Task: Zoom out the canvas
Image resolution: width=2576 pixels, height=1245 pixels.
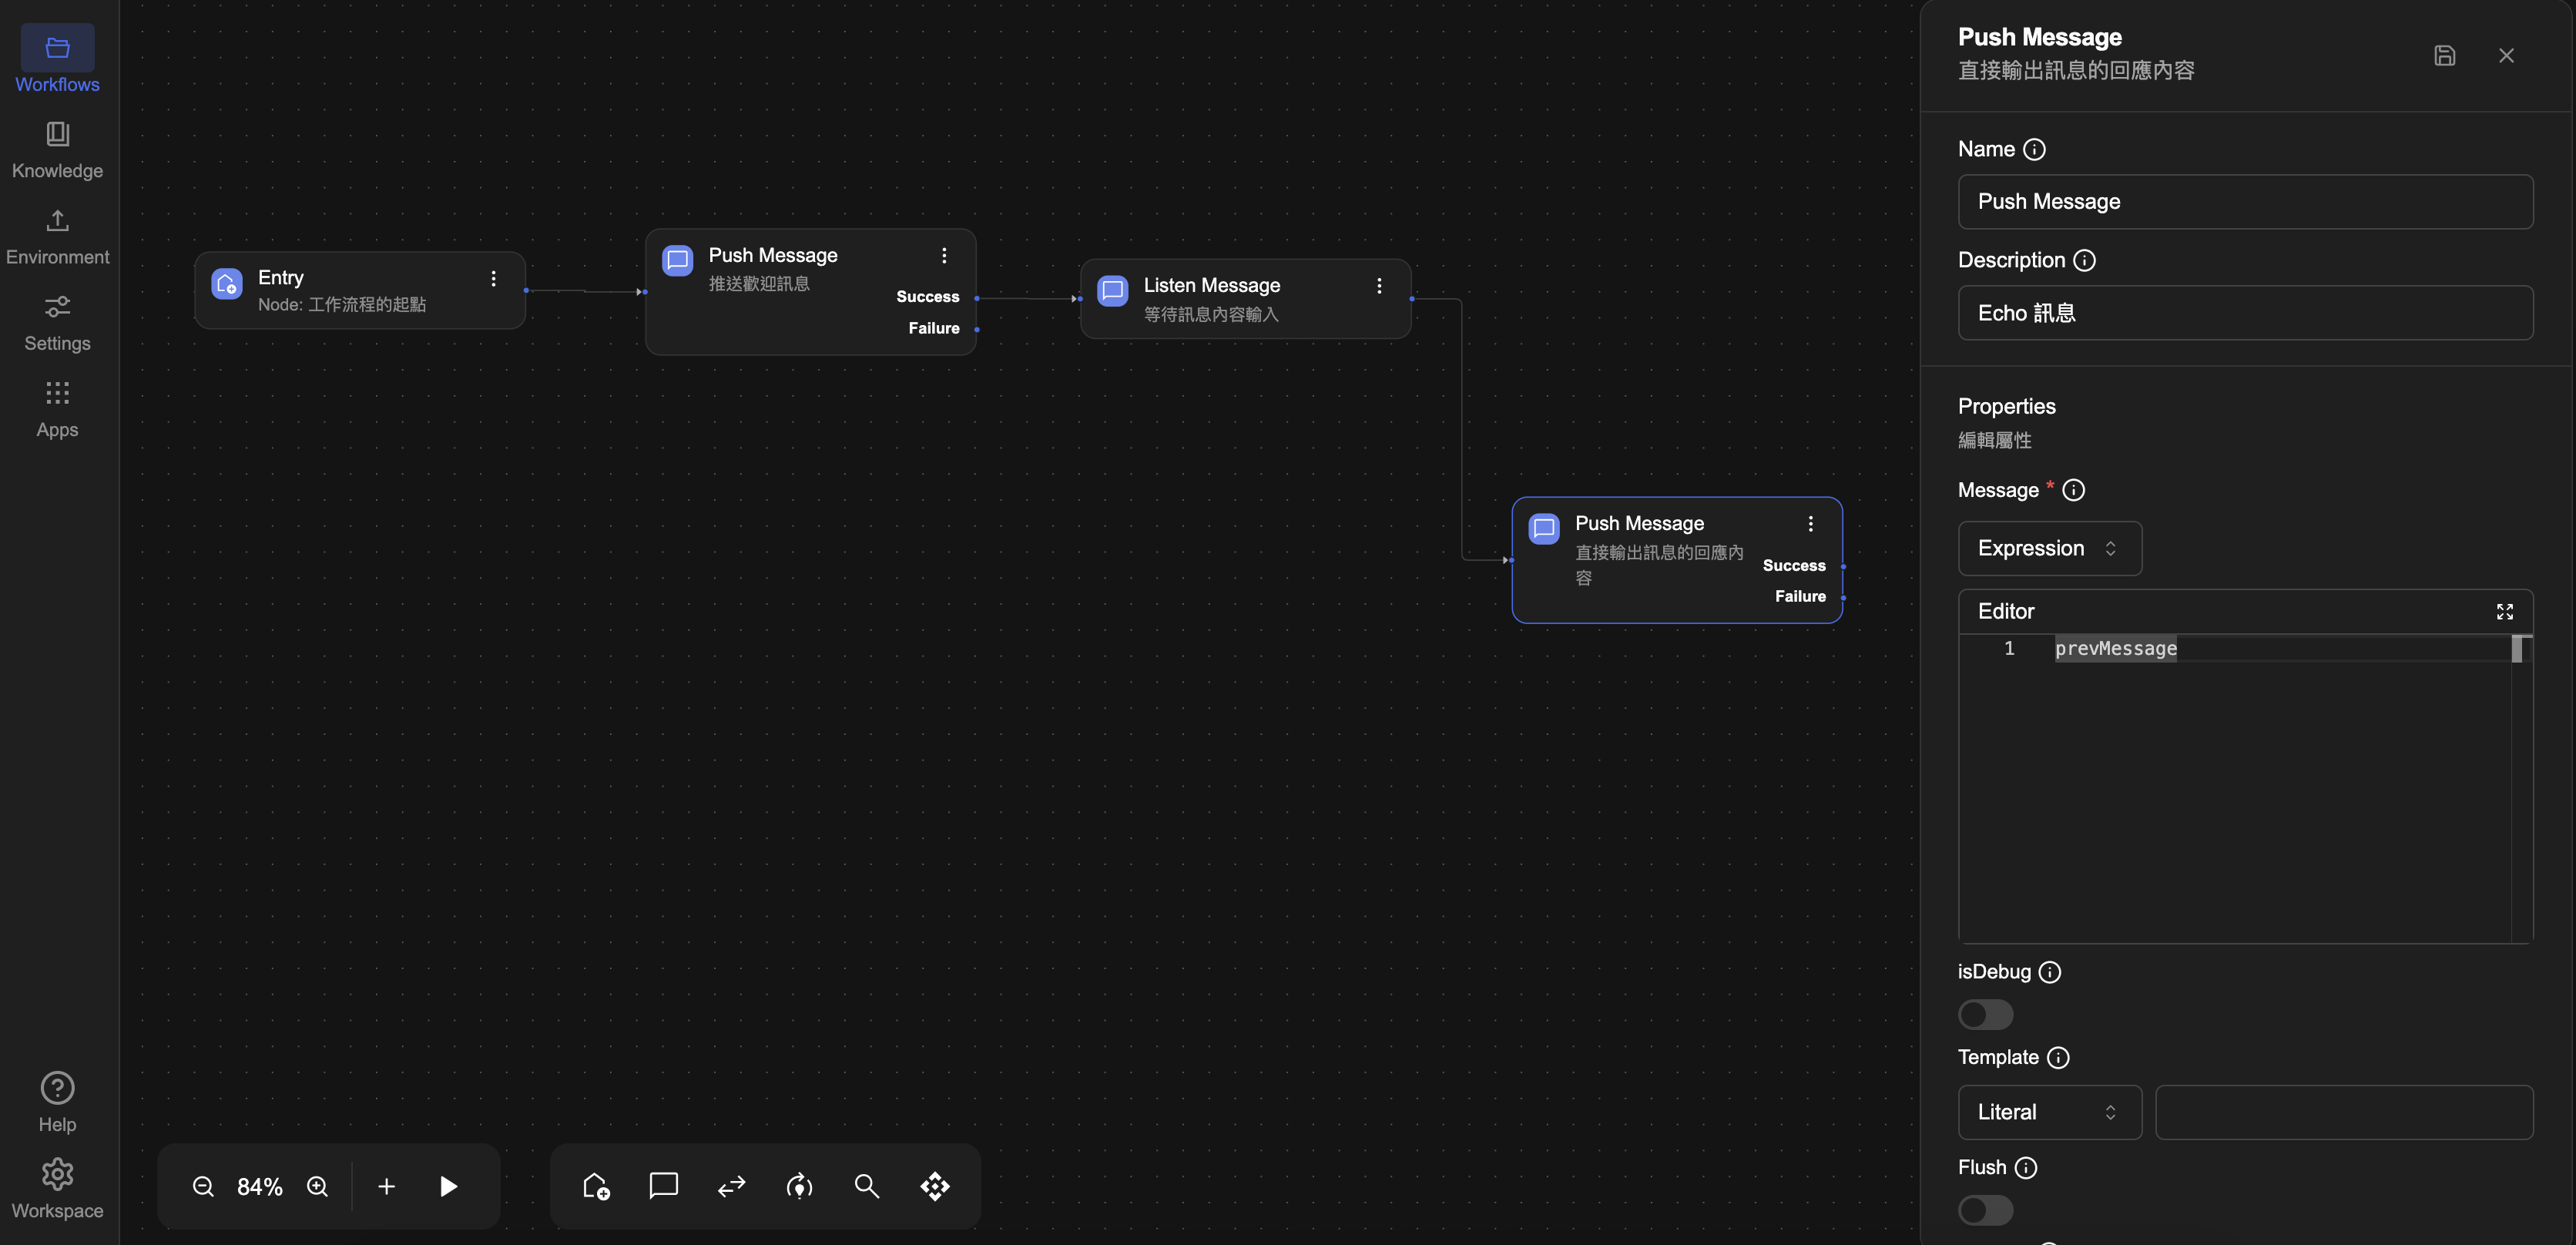Action: [x=203, y=1186]
